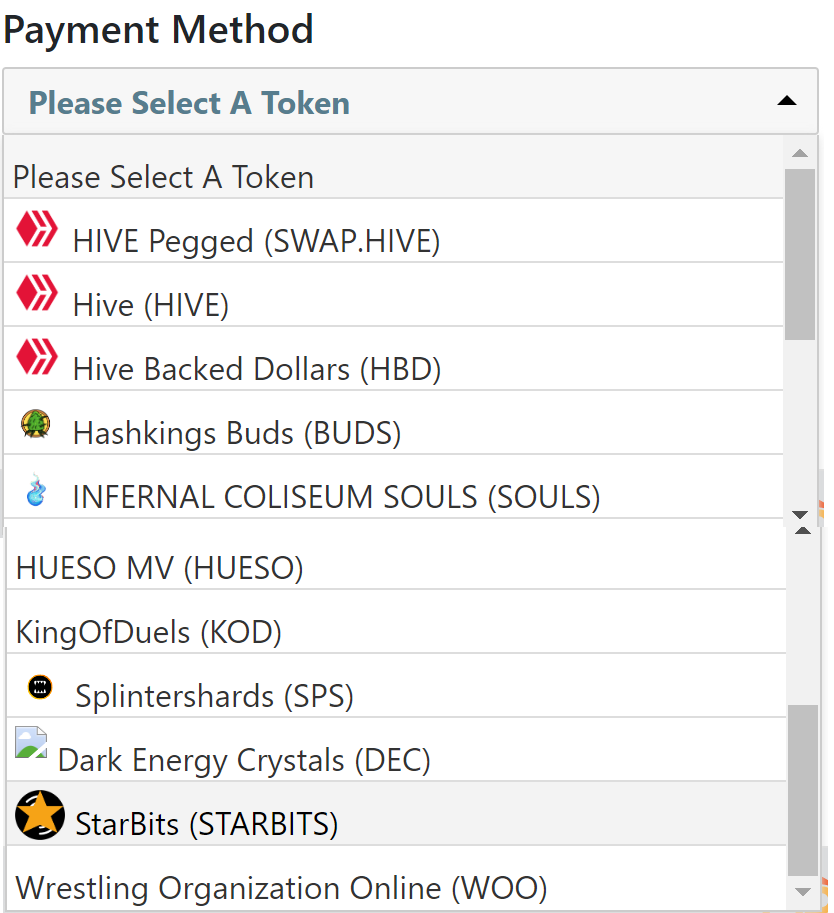This screenshot has height=913, width=834.
Task: Click the Splintershards token icon
Action: [40, 687]
